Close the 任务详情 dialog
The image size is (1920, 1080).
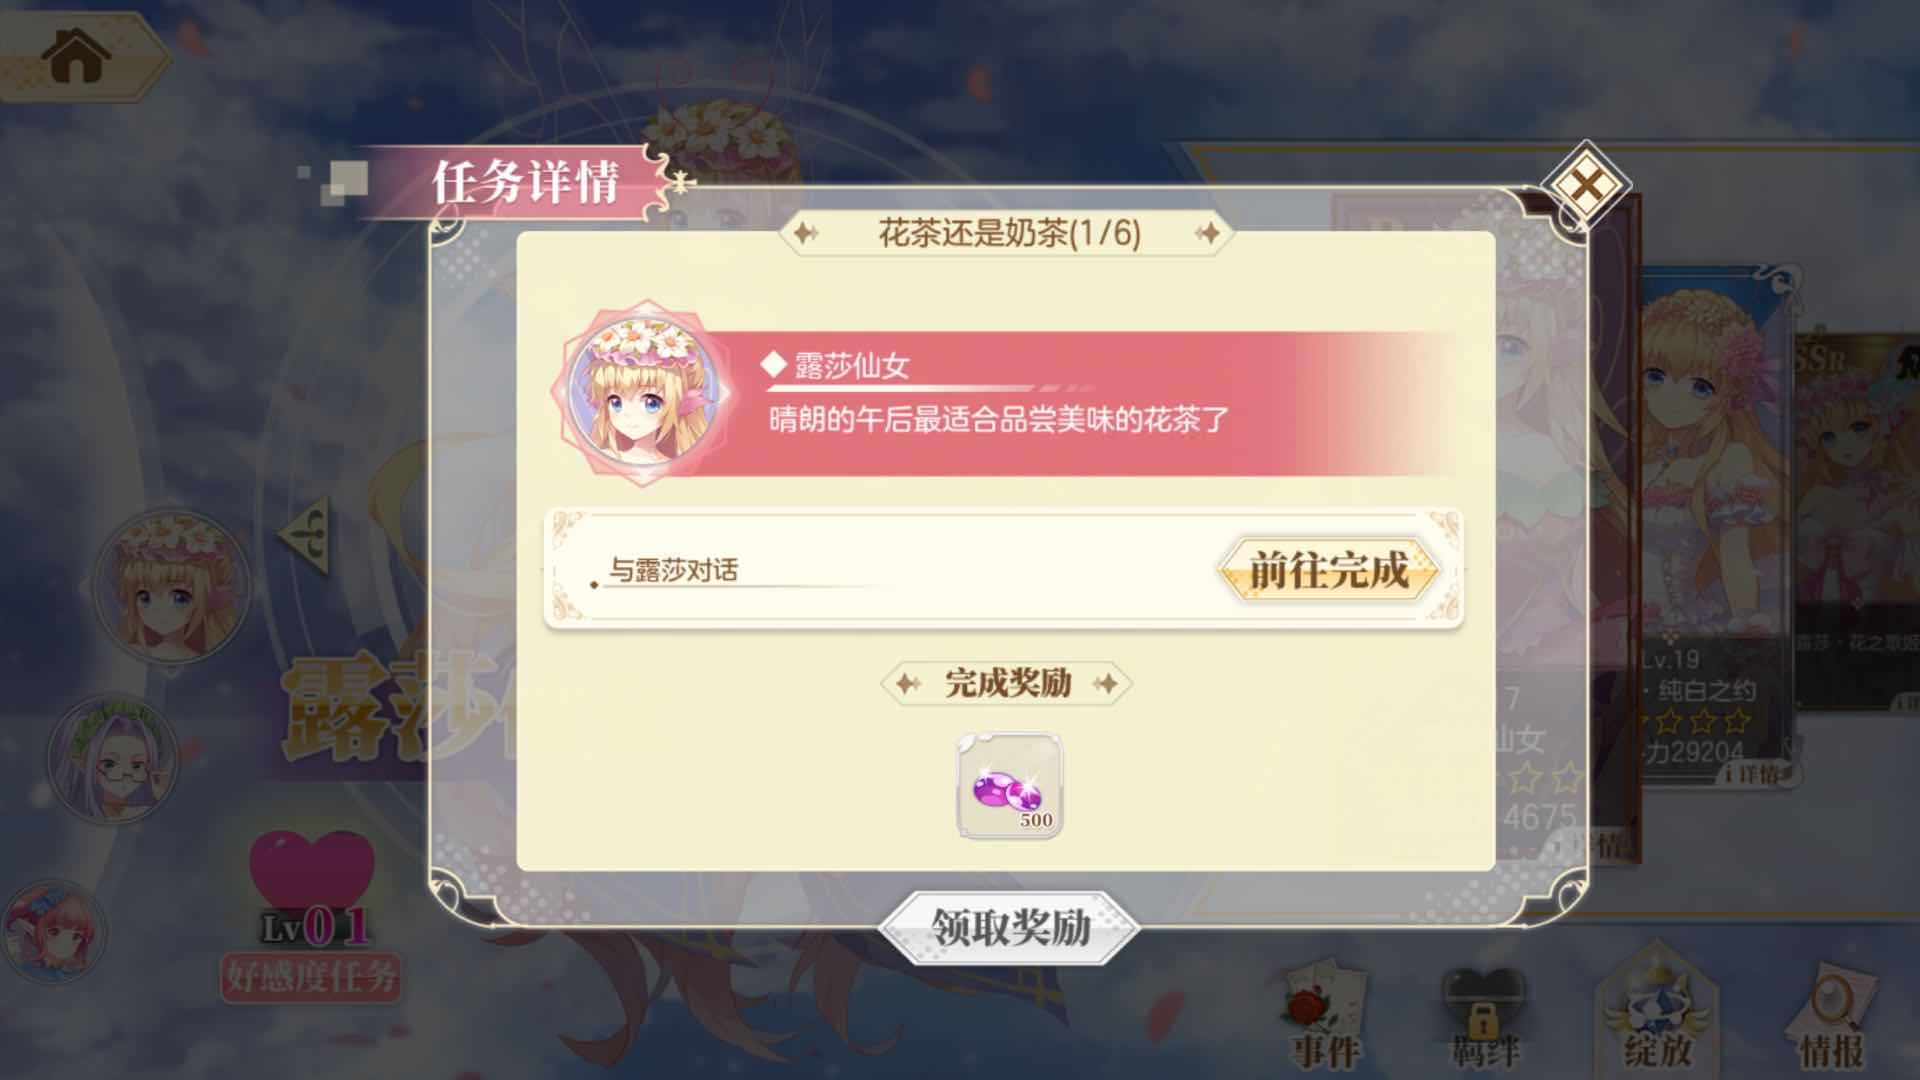(1585, 185)
